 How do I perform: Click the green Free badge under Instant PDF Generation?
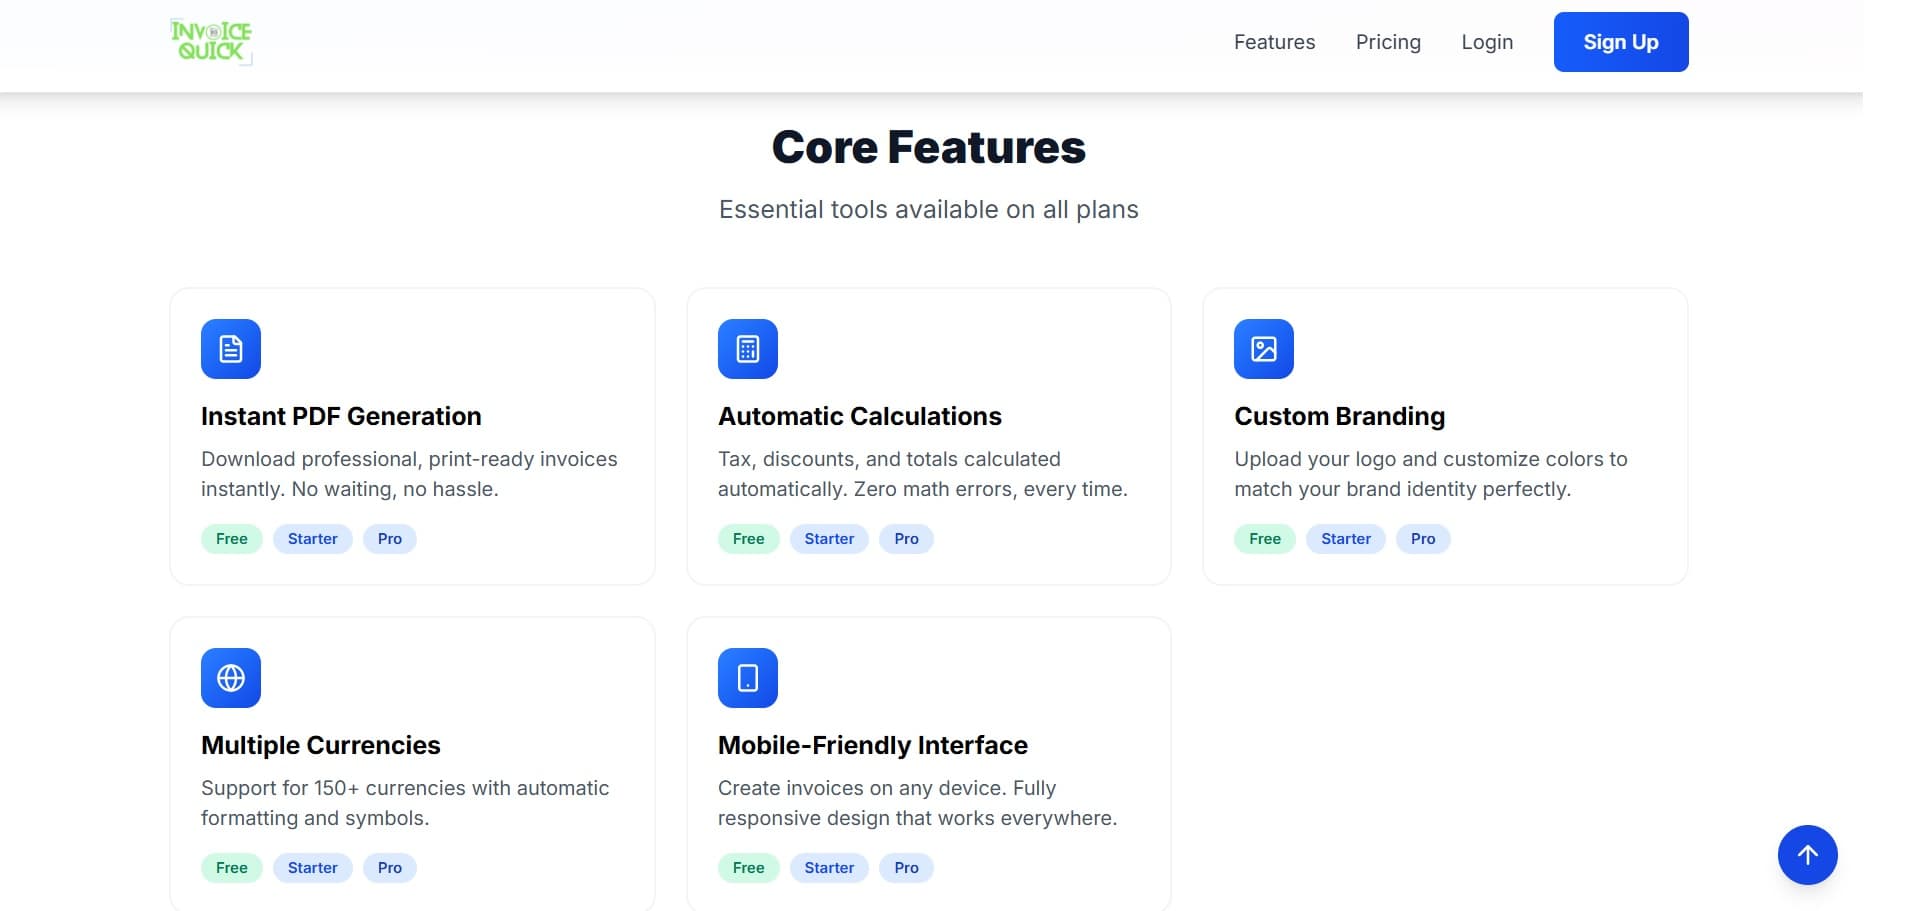pos(231,538)
